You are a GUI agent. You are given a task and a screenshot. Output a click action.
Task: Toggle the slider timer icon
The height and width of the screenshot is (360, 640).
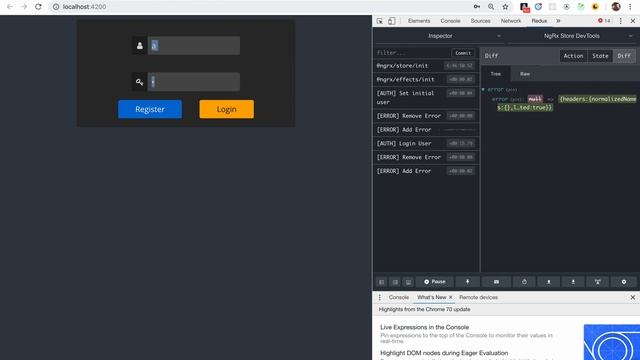[x=524, y=282]
